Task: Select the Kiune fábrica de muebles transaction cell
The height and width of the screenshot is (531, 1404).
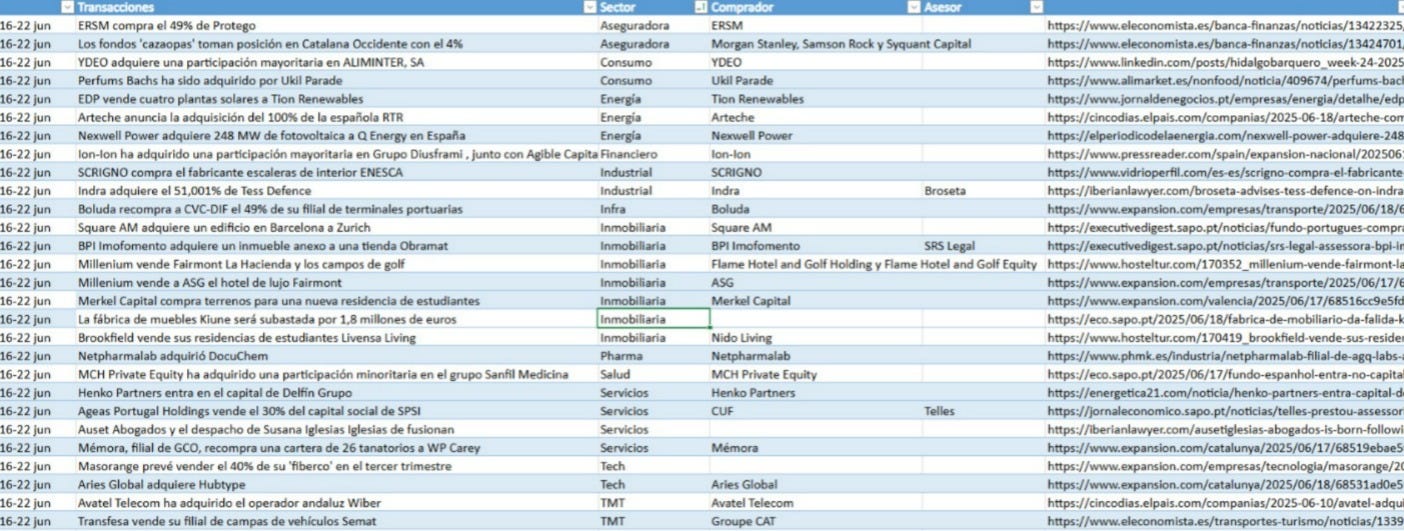Action: click(x=336, y=319)
